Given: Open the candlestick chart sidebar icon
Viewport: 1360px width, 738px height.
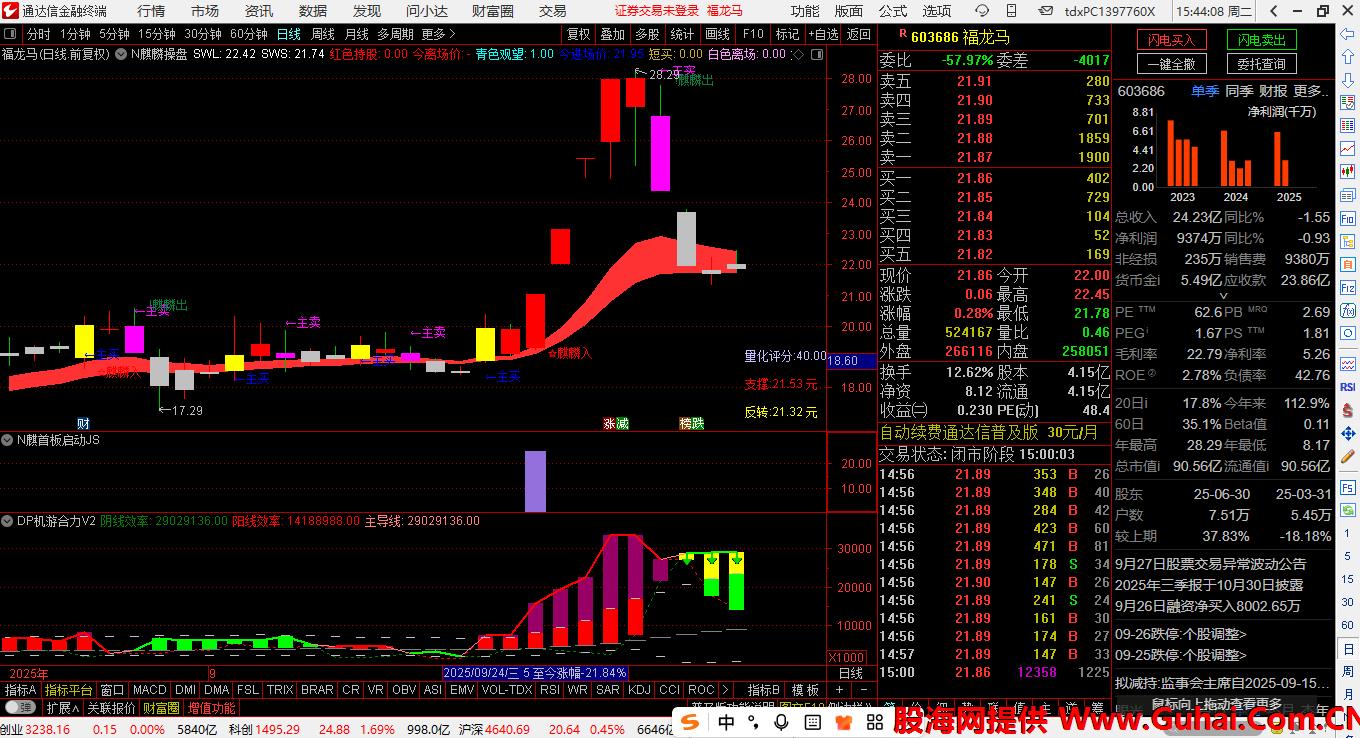Looking at the screenshot, I should click(1347, 172).
